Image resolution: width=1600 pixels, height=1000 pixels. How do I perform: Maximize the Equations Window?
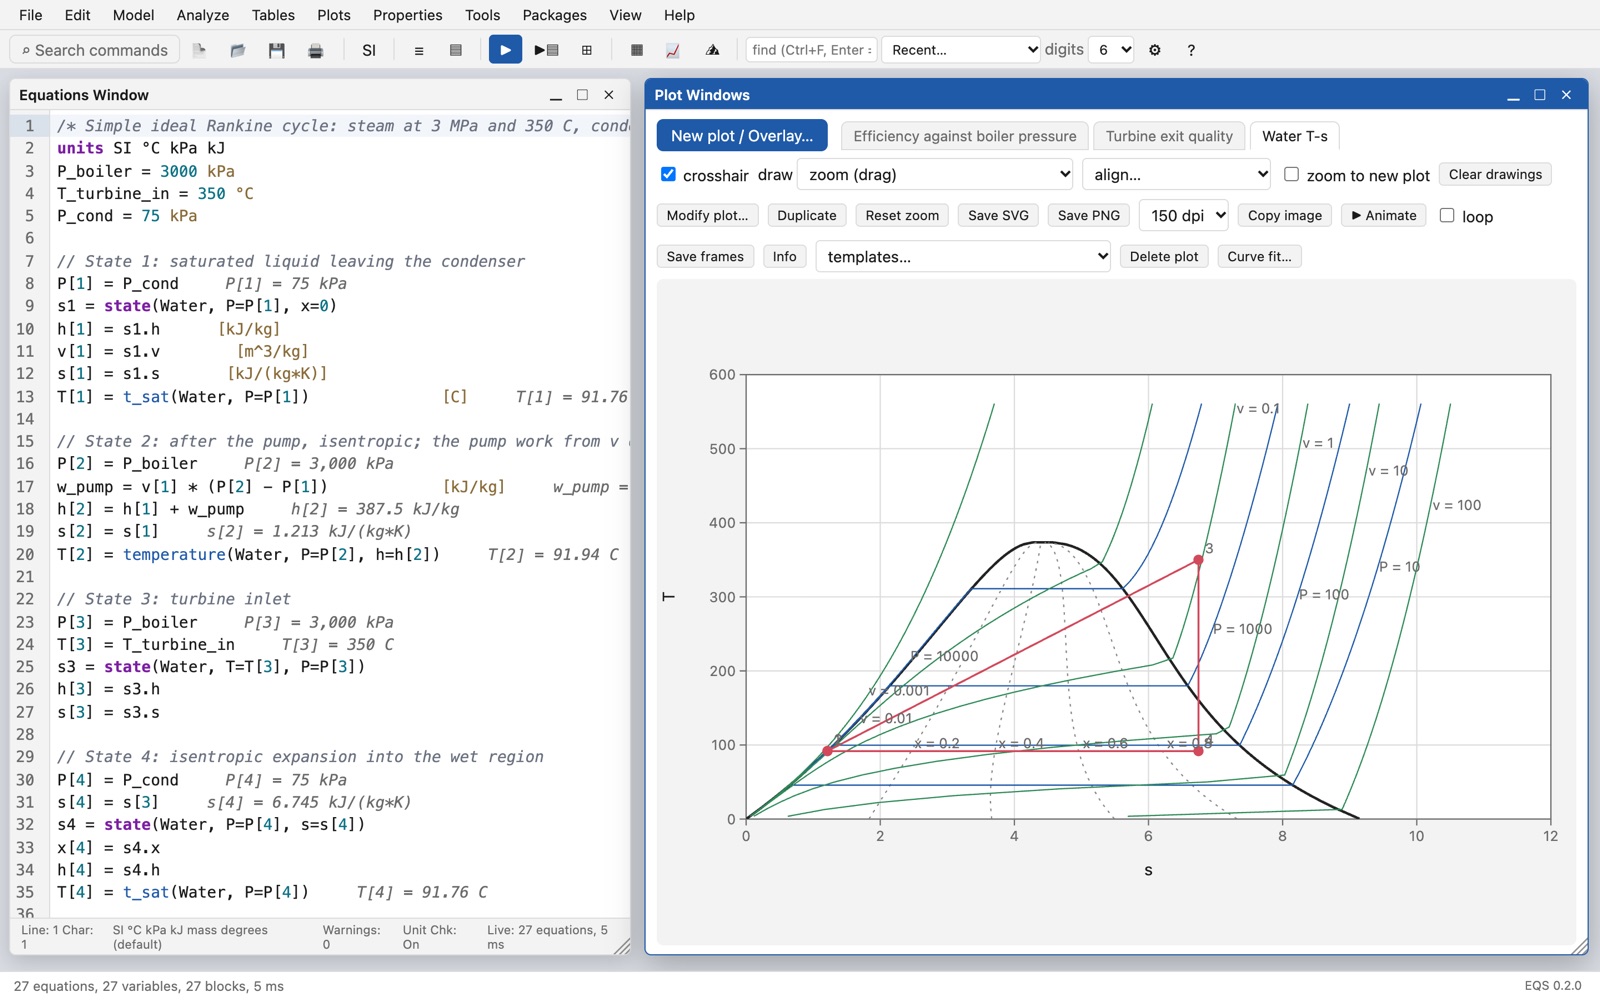[x=582, y=95]
